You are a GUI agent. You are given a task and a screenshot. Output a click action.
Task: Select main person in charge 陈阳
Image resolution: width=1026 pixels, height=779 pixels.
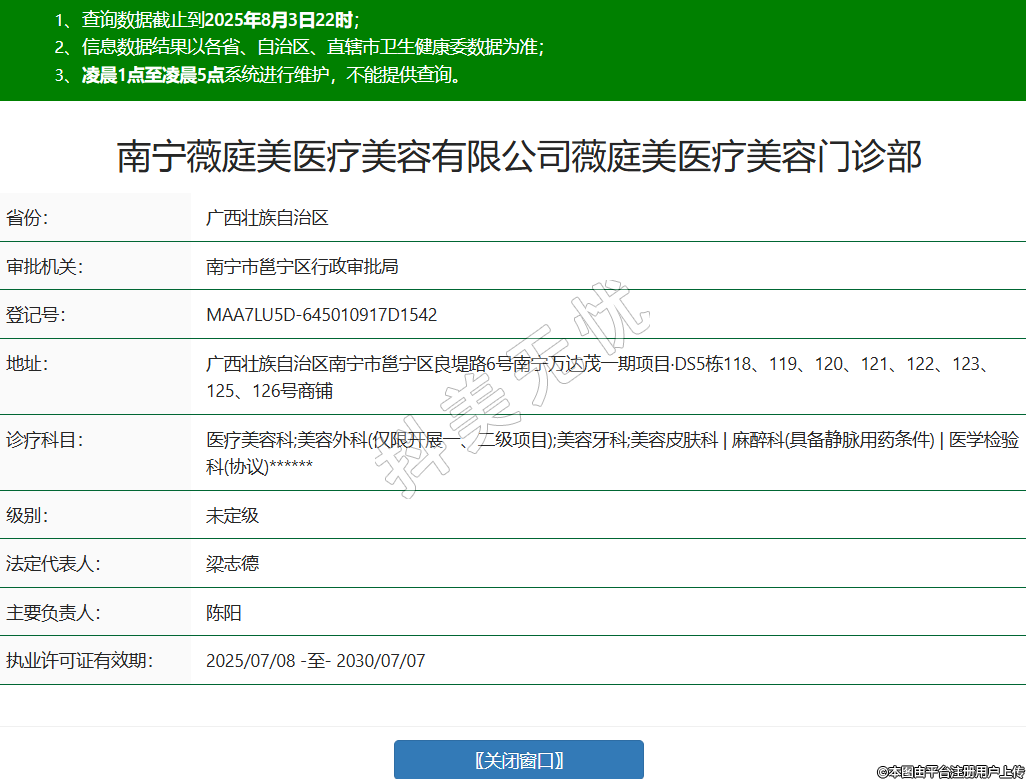click(x=224, y=613)
